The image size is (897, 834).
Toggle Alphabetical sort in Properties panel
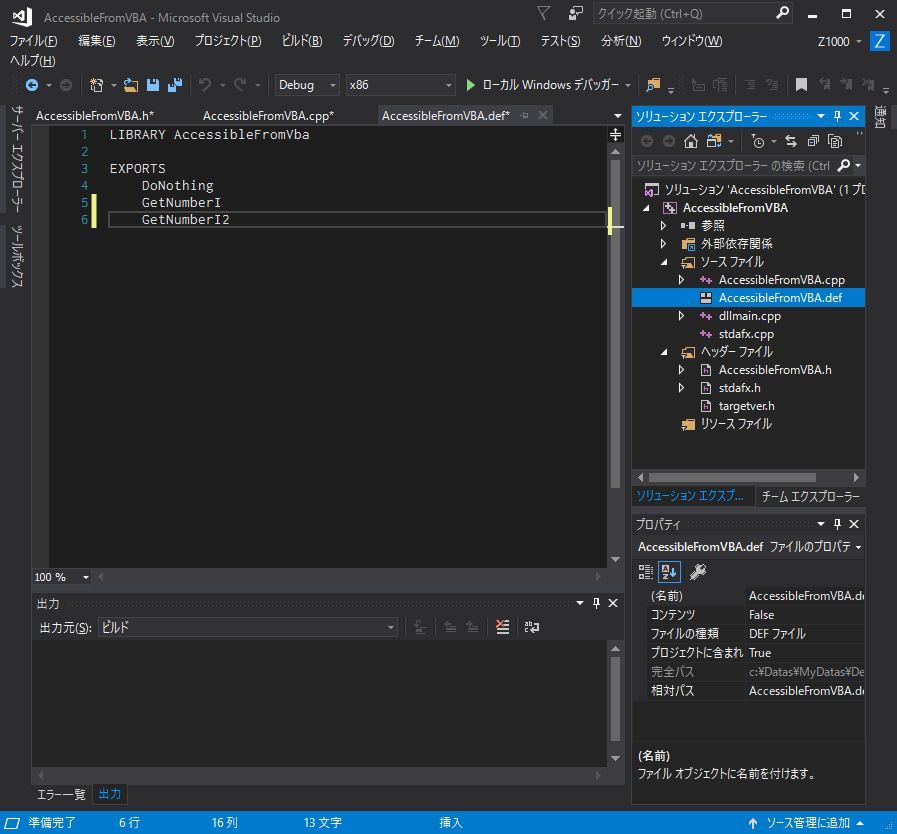coord(669,571)
